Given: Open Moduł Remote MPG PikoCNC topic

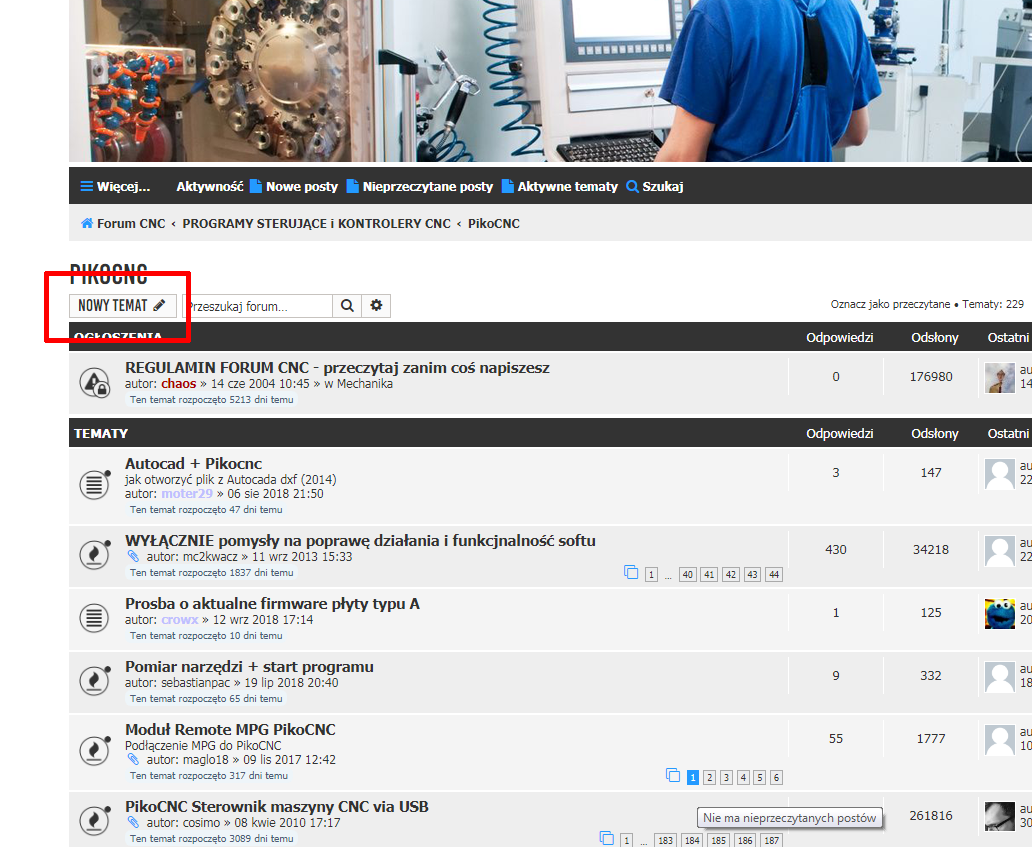Looking at the screenshot, I should point(230,729).
